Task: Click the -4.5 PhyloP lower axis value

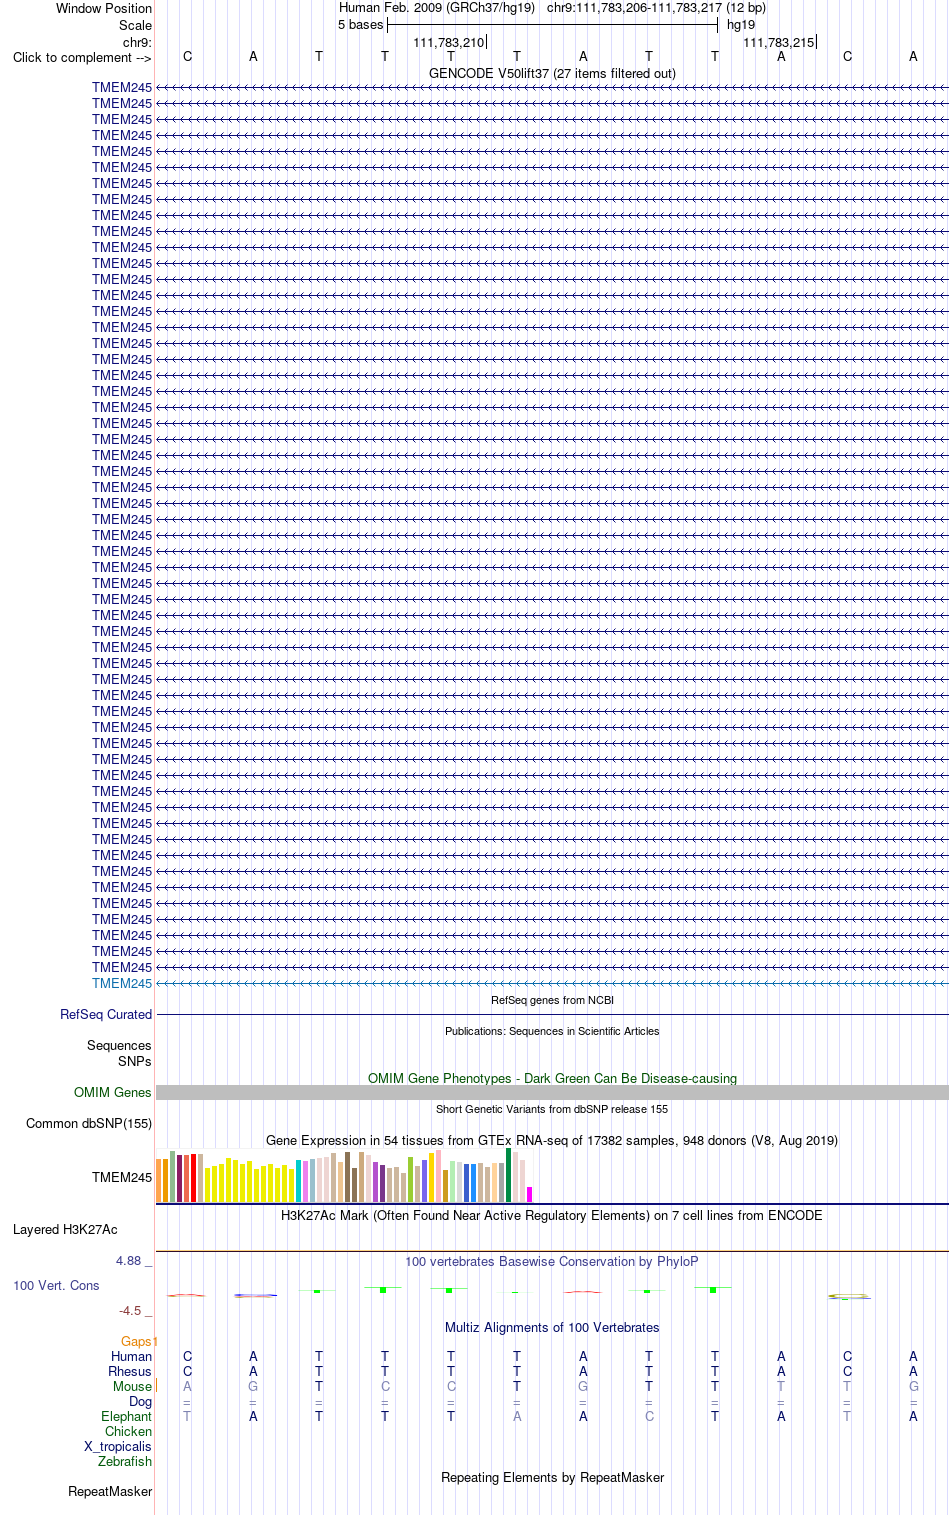Action: tap(130, 1310)
